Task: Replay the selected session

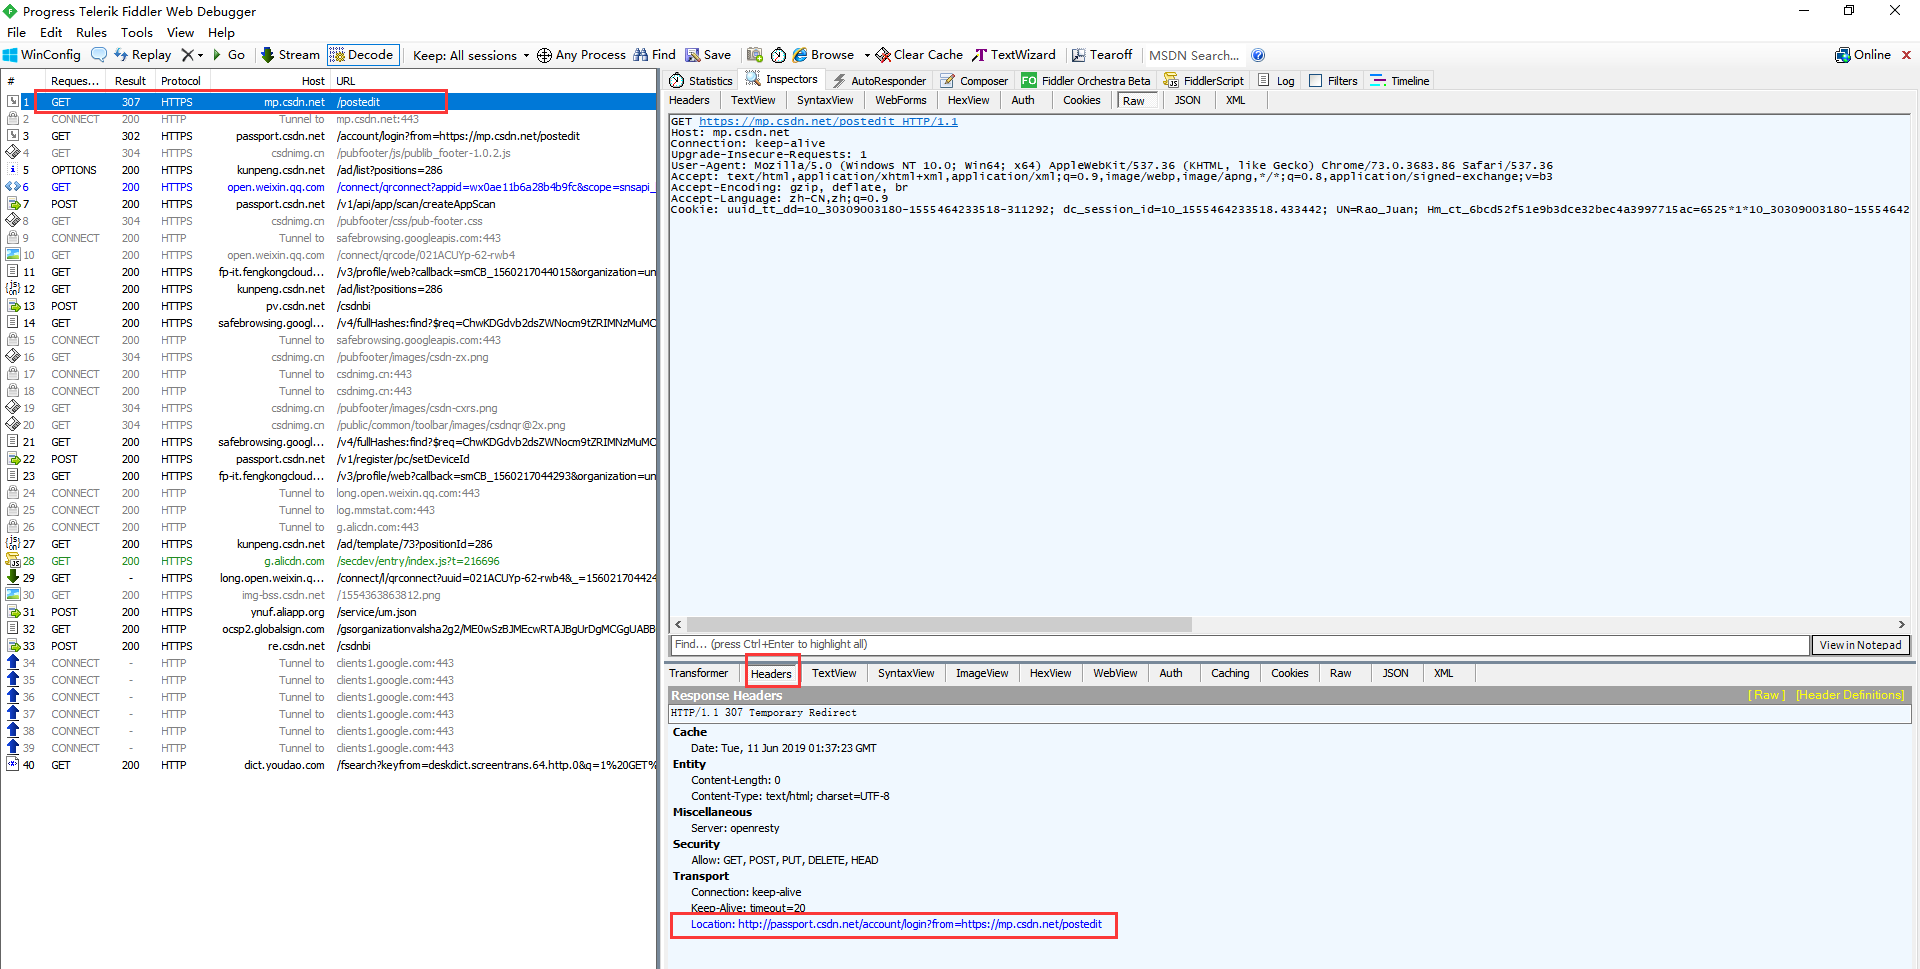Action: [142, 55]
